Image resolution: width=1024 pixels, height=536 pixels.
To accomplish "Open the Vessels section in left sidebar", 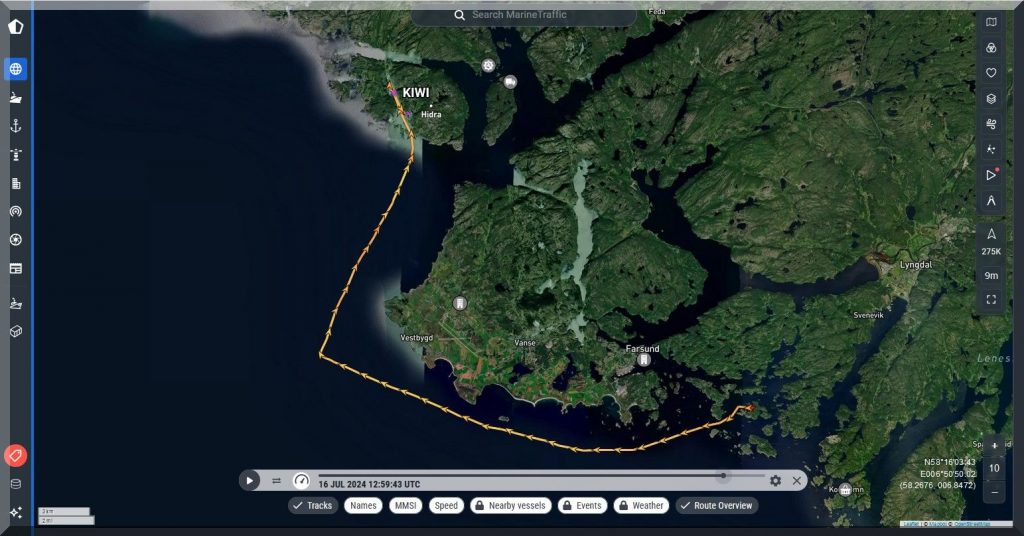I will click(x=15, y=98).
